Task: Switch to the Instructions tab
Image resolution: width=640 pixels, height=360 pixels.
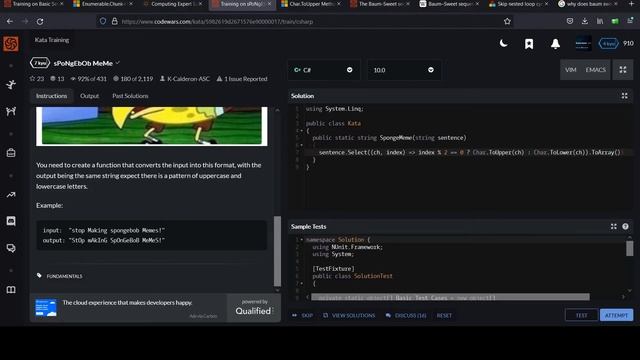Action: (x=51, y=96)
